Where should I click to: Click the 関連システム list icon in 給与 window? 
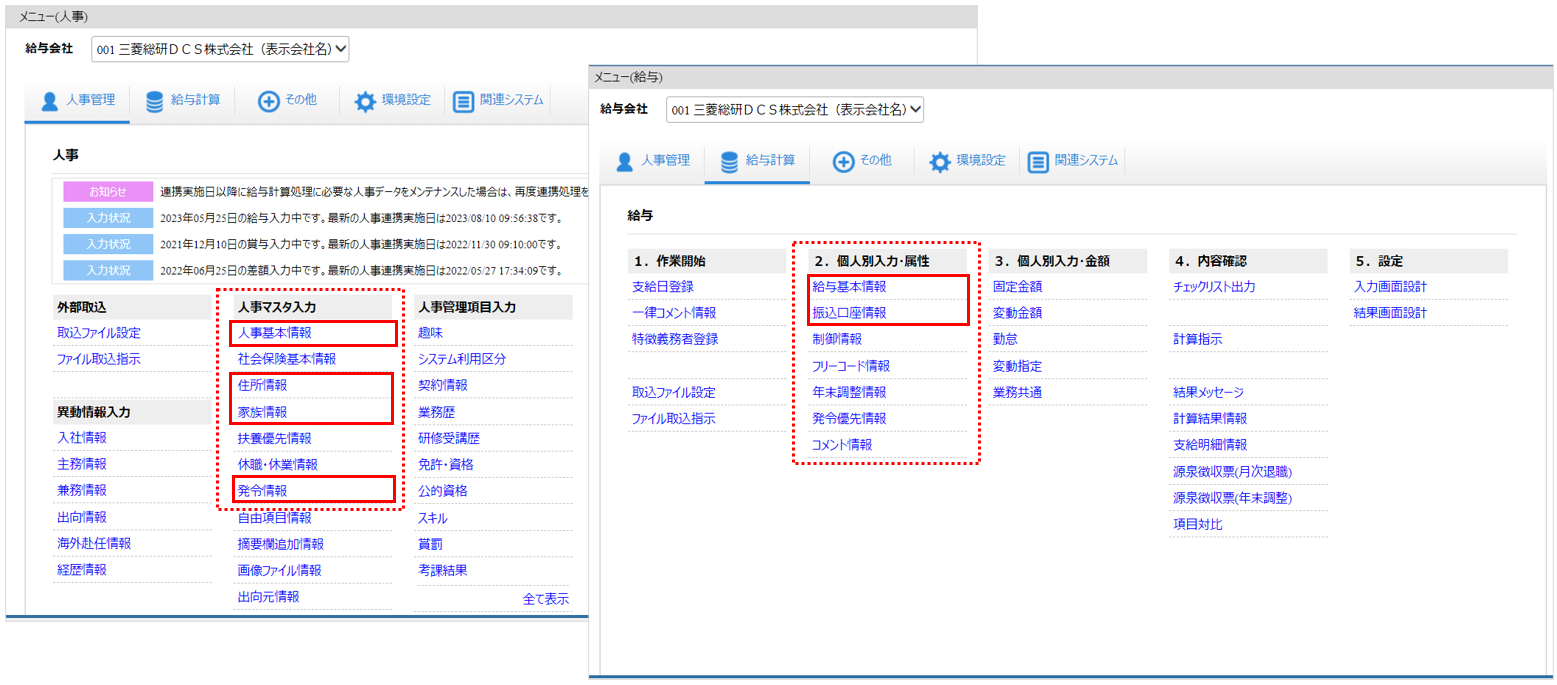point(1038,161)
